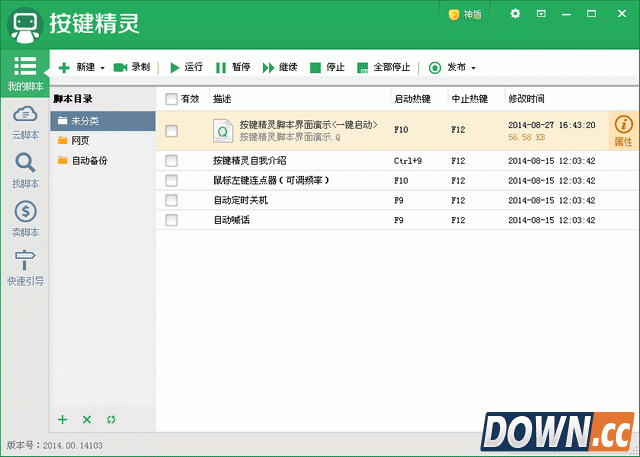
Task: Check the 鼠标左键连点器 row checkbox
Action: (171, 180)
